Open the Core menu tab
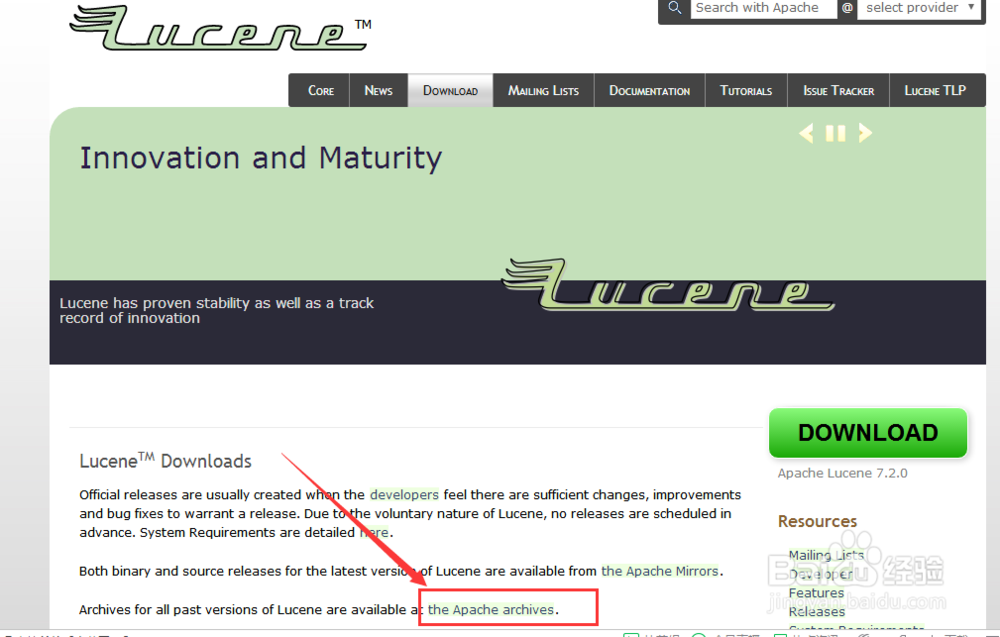 tap(320, 91)
